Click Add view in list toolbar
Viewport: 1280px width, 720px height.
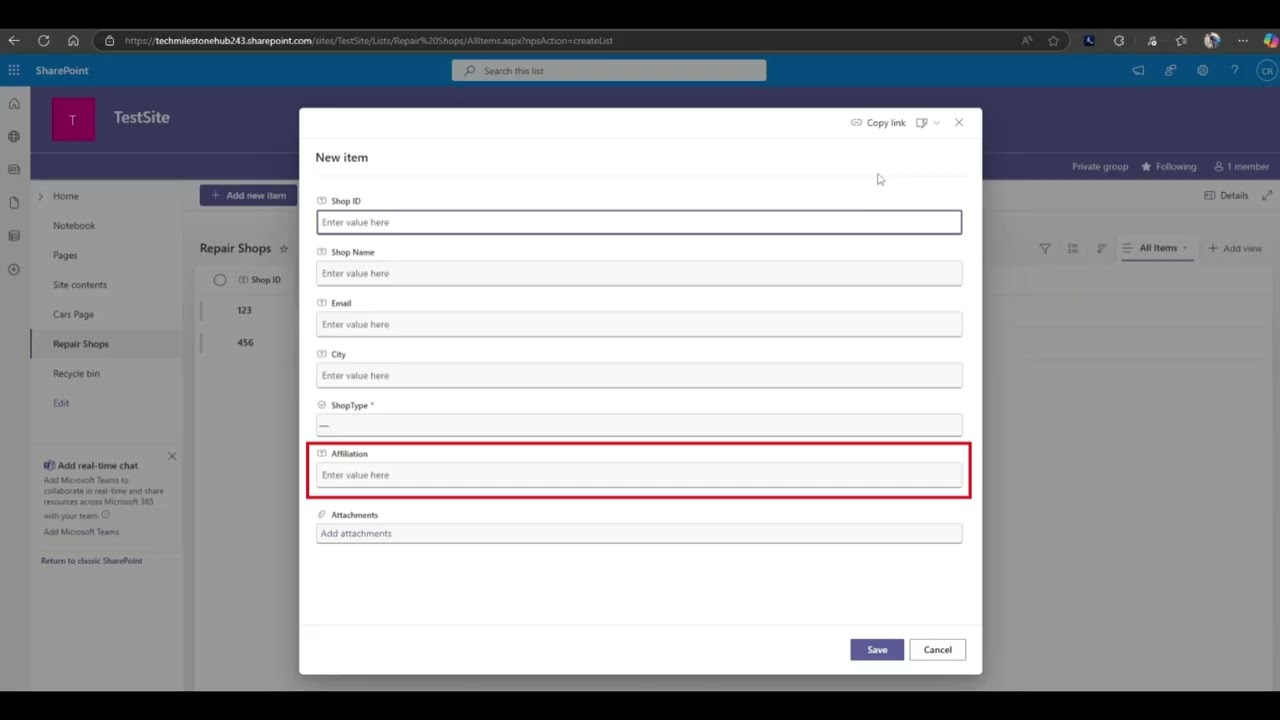coord(1235,248)
